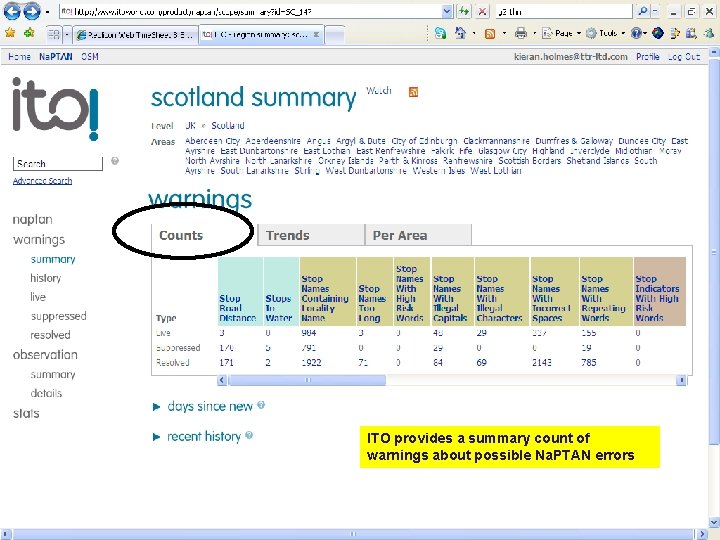Open the history item in left navigation
Image resolution: width=720 pixels, height=540 pixels.
[x=45, y=278]
